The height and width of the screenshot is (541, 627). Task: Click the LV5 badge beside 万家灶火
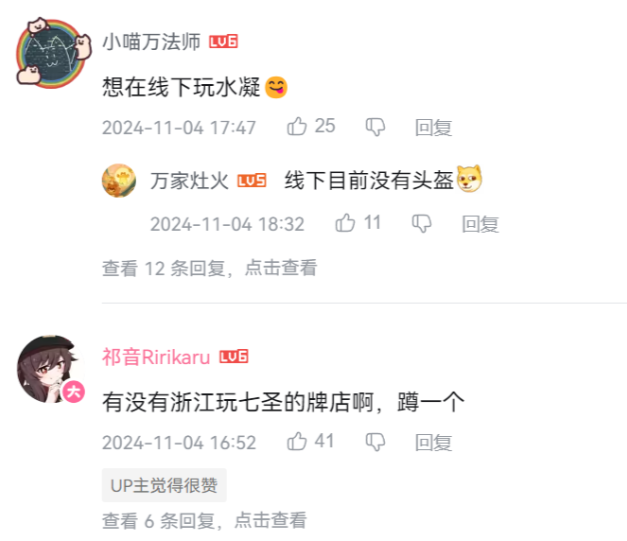pos(252,180)
